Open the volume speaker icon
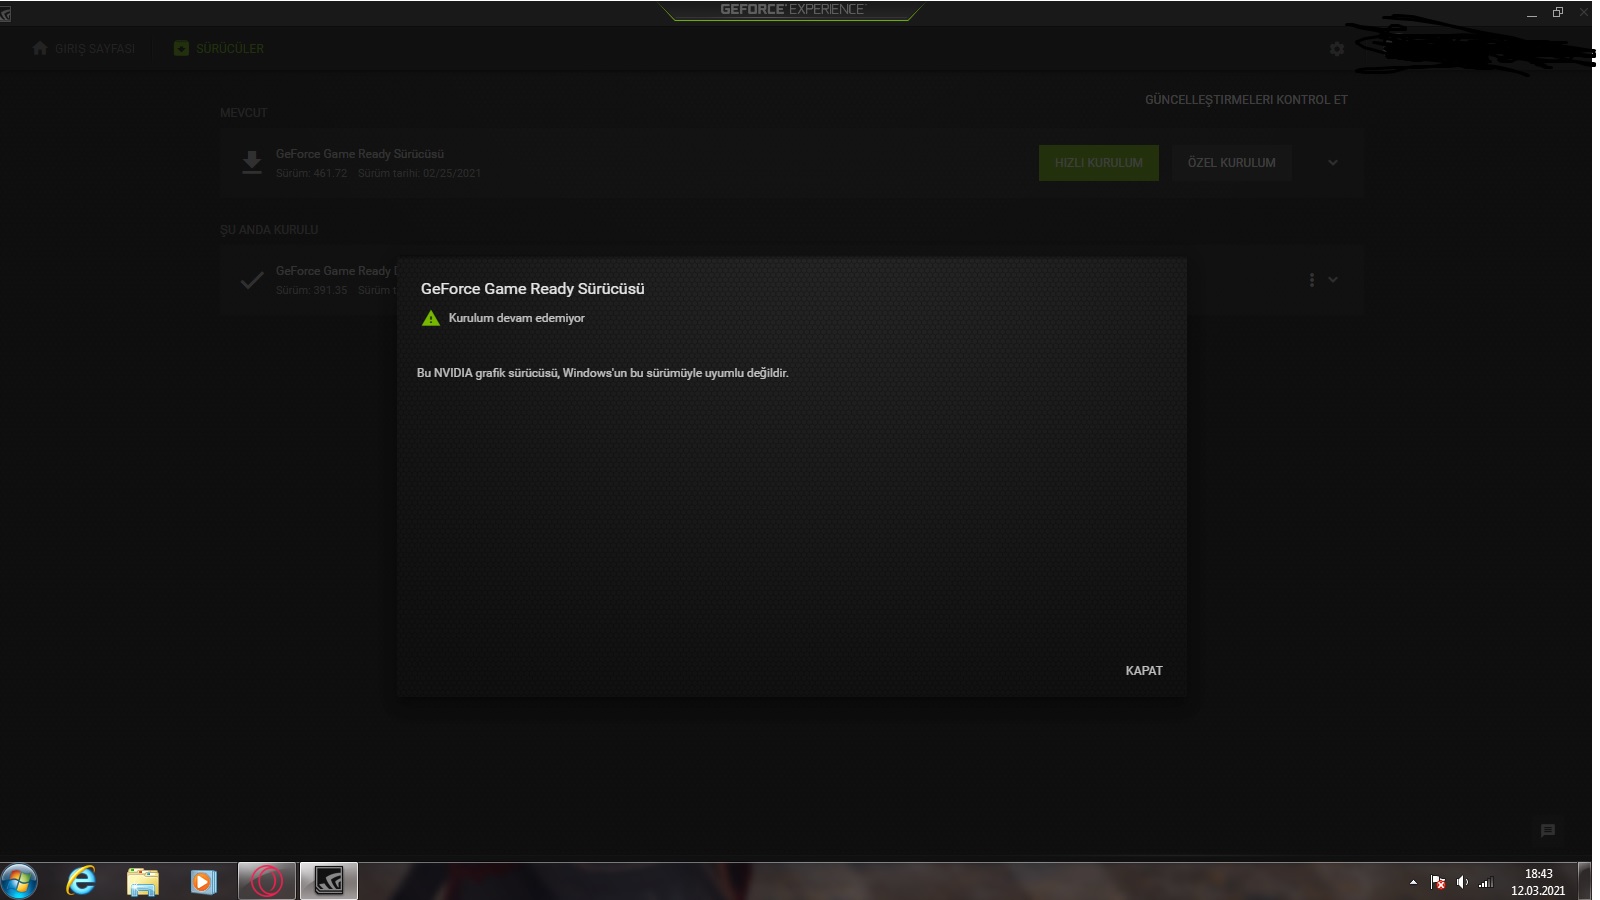Viewport: 1600px width, 900px height. 1462,882
